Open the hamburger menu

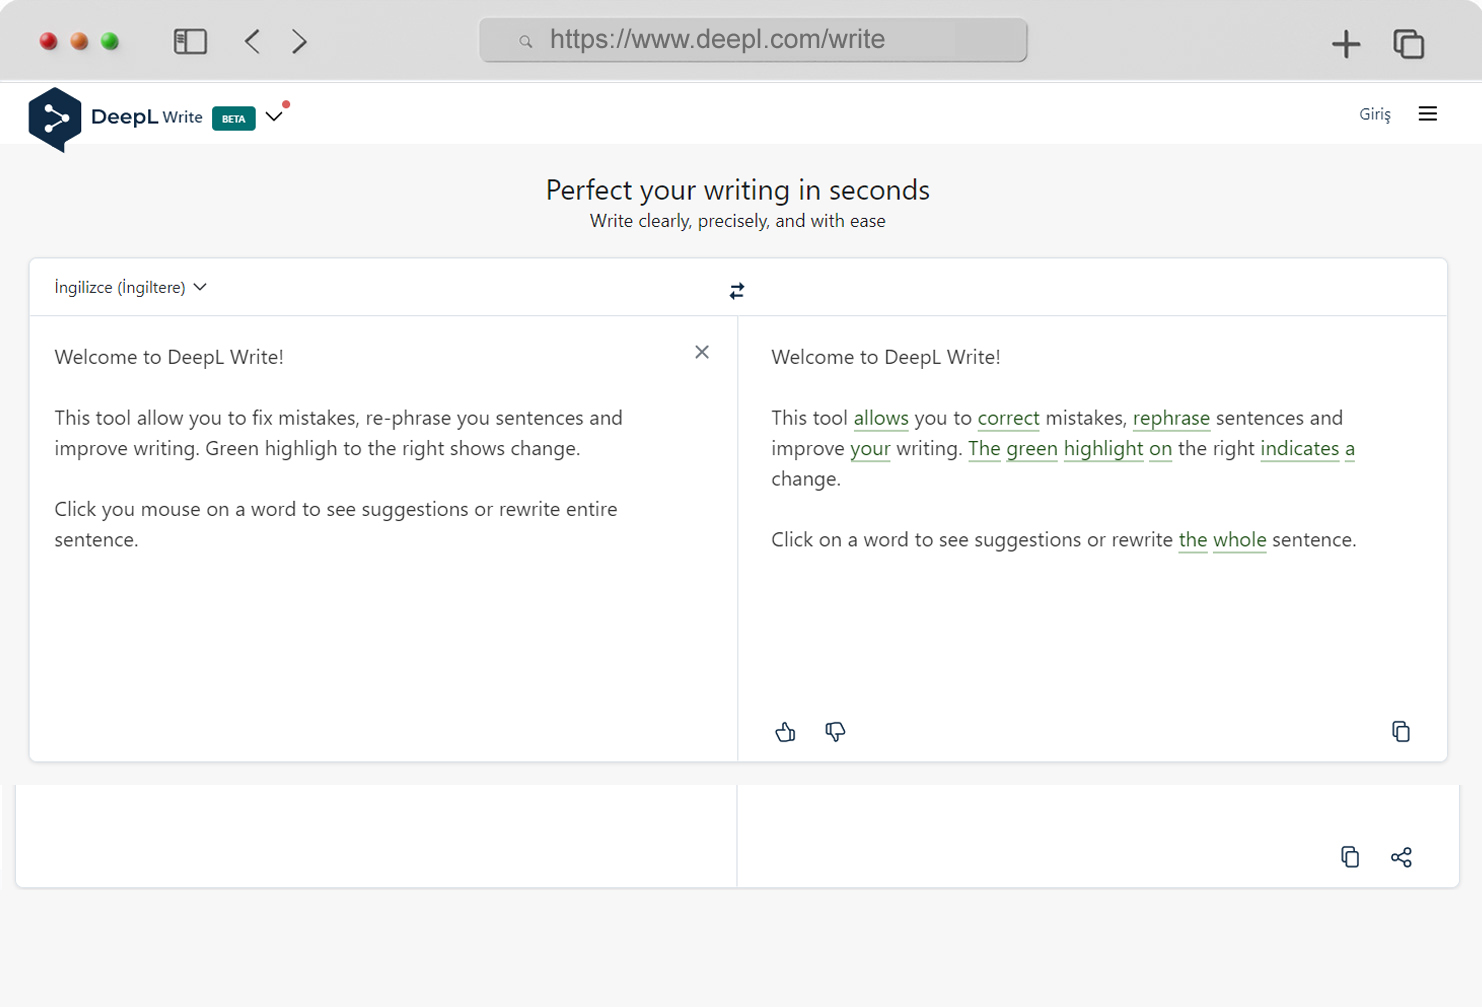pos(1427,114)
